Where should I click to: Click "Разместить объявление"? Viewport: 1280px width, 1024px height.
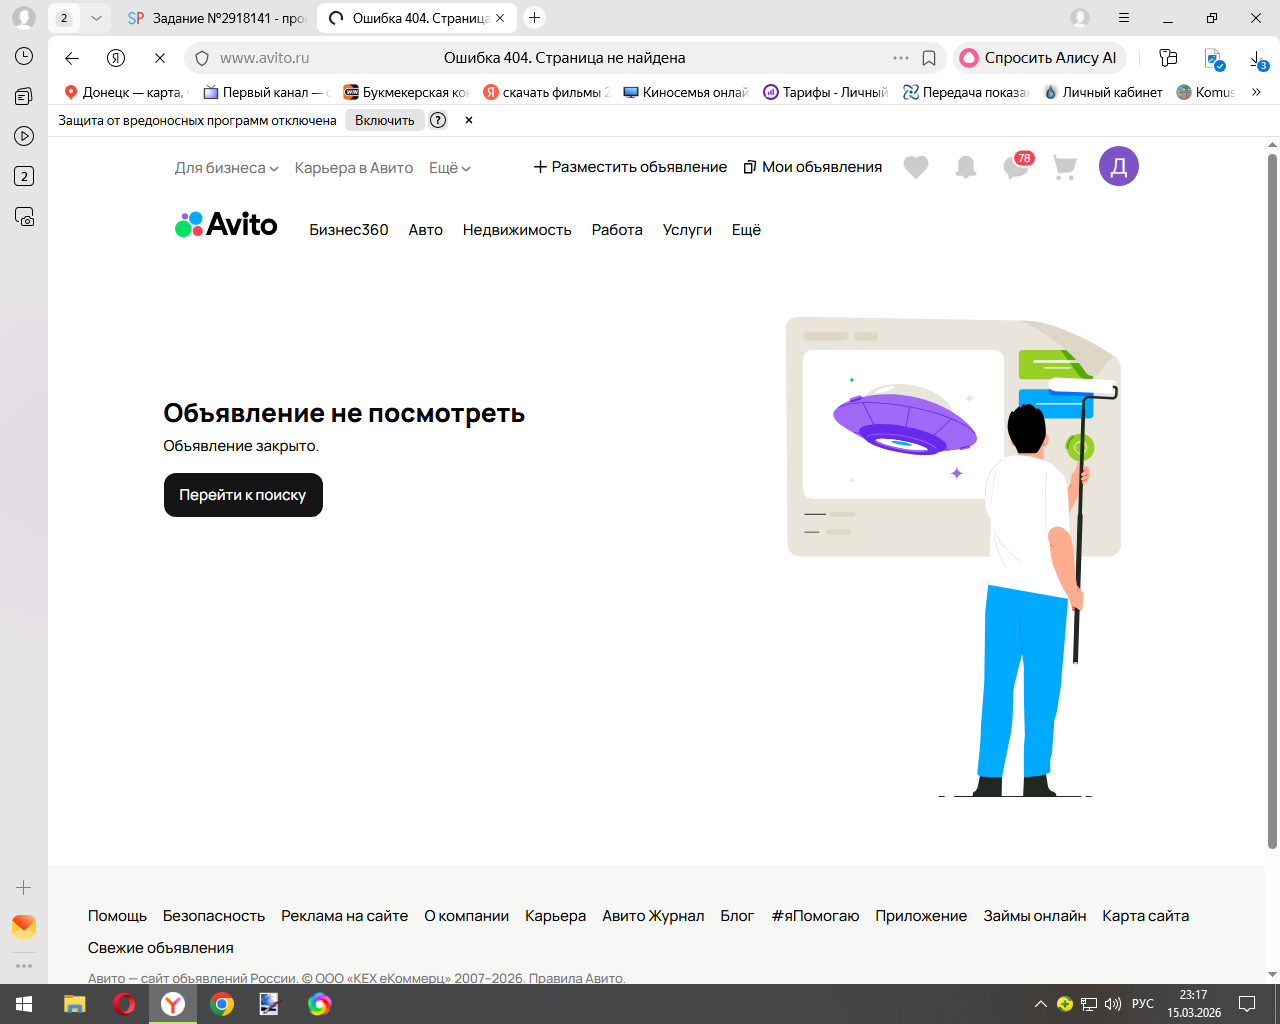630,167
